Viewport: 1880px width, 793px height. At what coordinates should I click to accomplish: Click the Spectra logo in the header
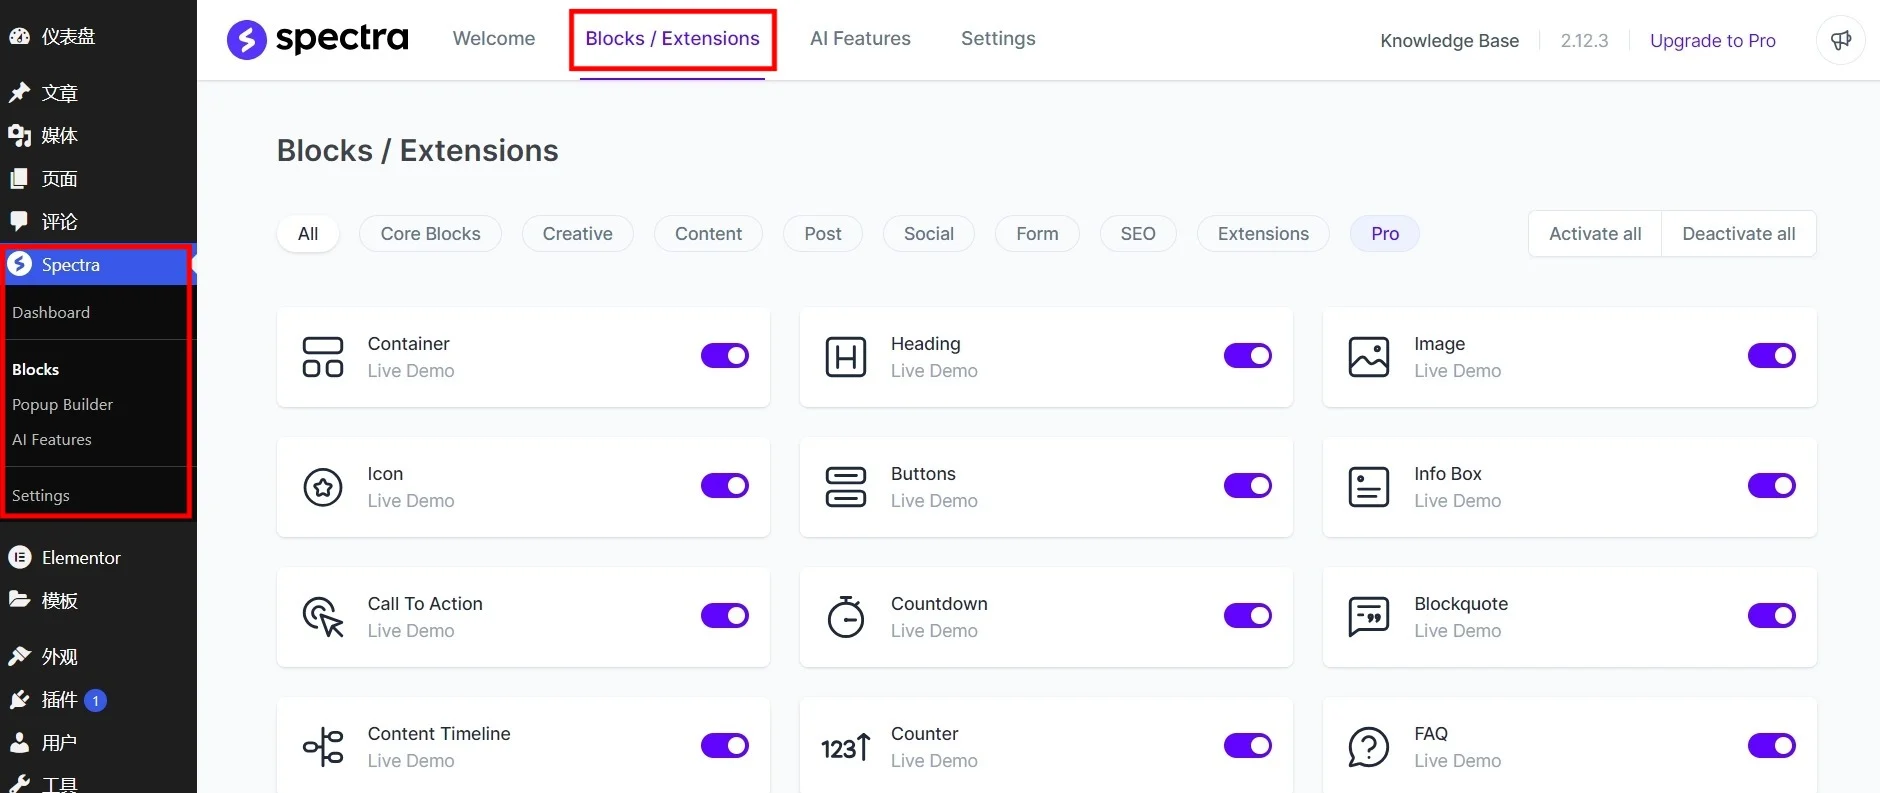pos(318,39)
